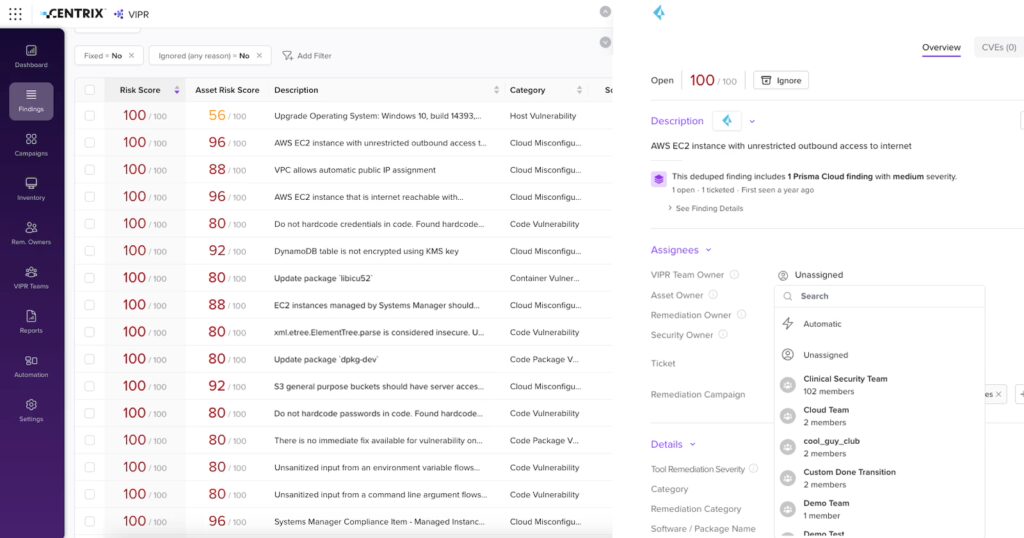Toggle the select-all checkbox in table header
This screenshot has height=538, width=1024.
click(x=90, y=90)
